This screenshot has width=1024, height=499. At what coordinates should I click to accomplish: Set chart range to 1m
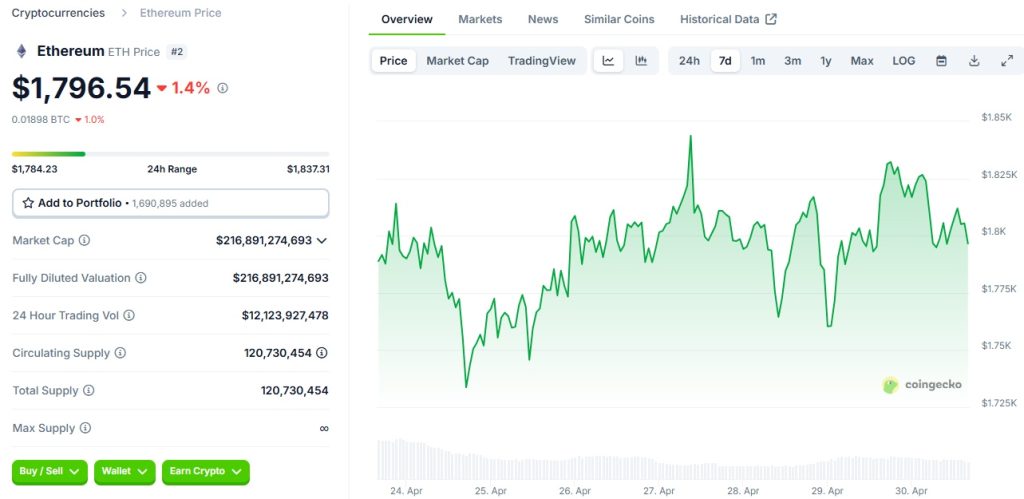click(758, 61)
